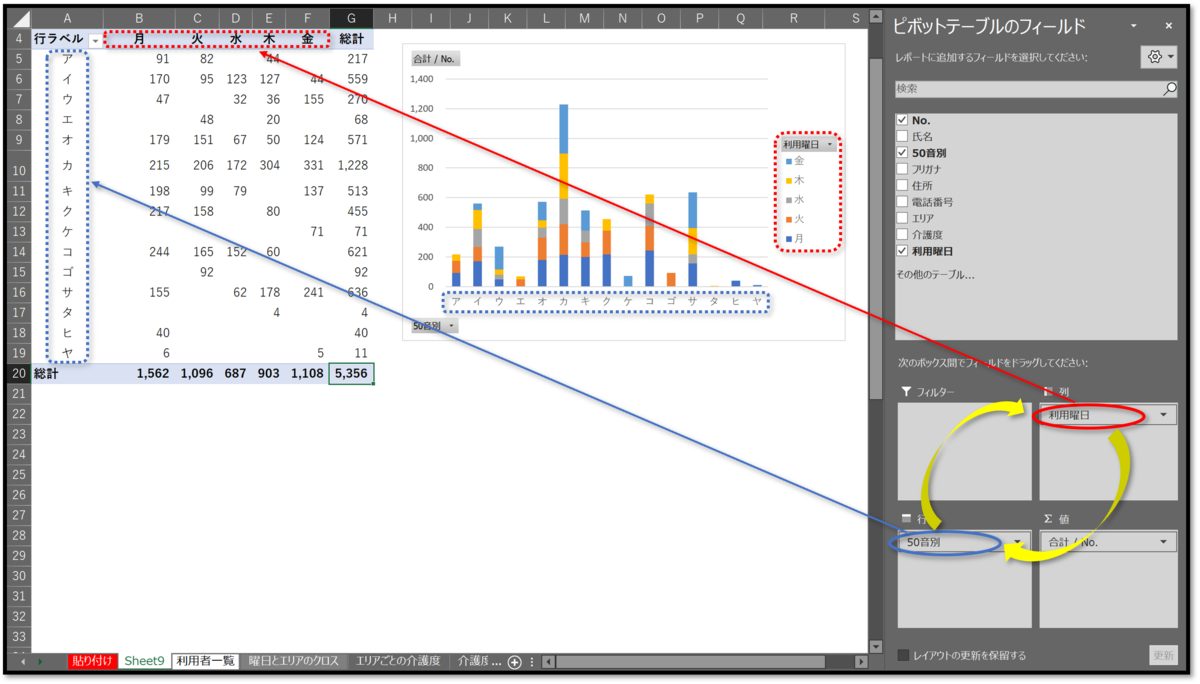Image resolution: width=1200 pixels, height=684 pixels.
Task: Select column G header
Action: pos(350,19)
